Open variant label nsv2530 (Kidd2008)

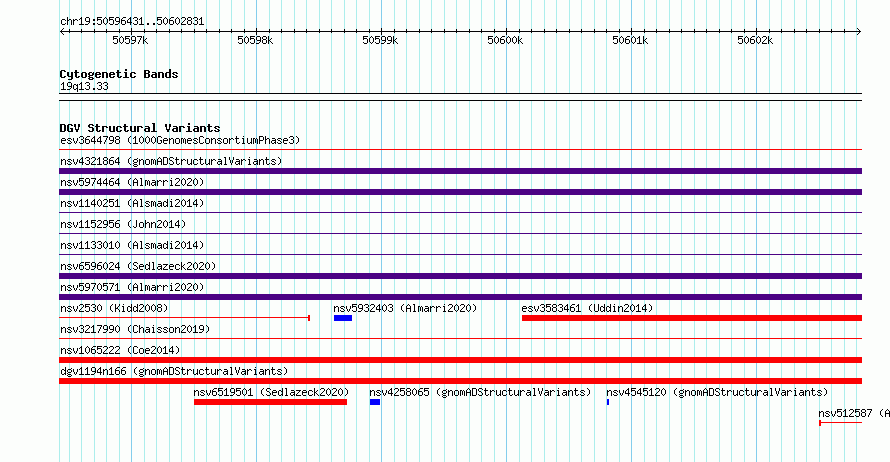(114, 308)
